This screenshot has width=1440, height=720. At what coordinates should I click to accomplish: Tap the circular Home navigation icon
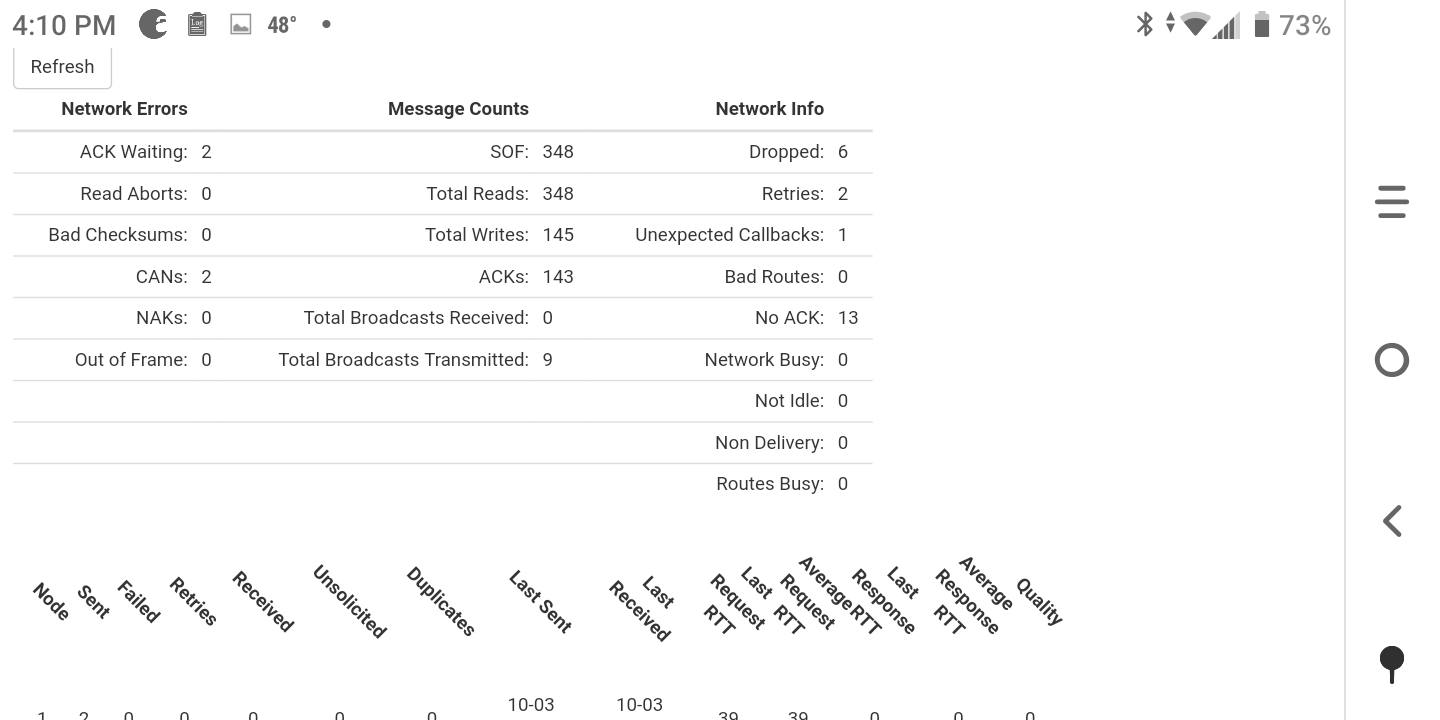click(x=1391, y=360)
